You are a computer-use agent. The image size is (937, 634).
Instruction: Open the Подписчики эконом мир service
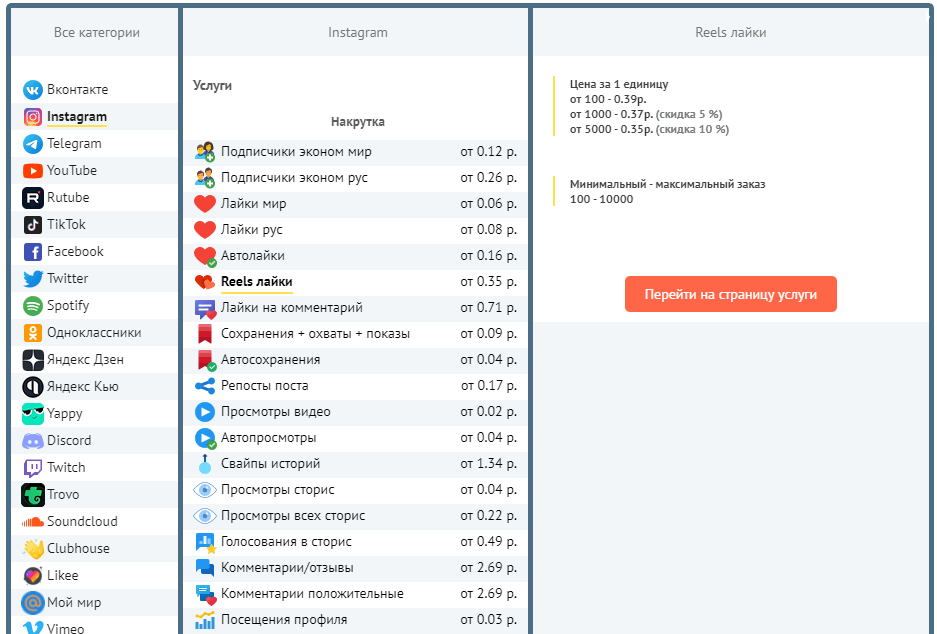[x=296, y=152]
